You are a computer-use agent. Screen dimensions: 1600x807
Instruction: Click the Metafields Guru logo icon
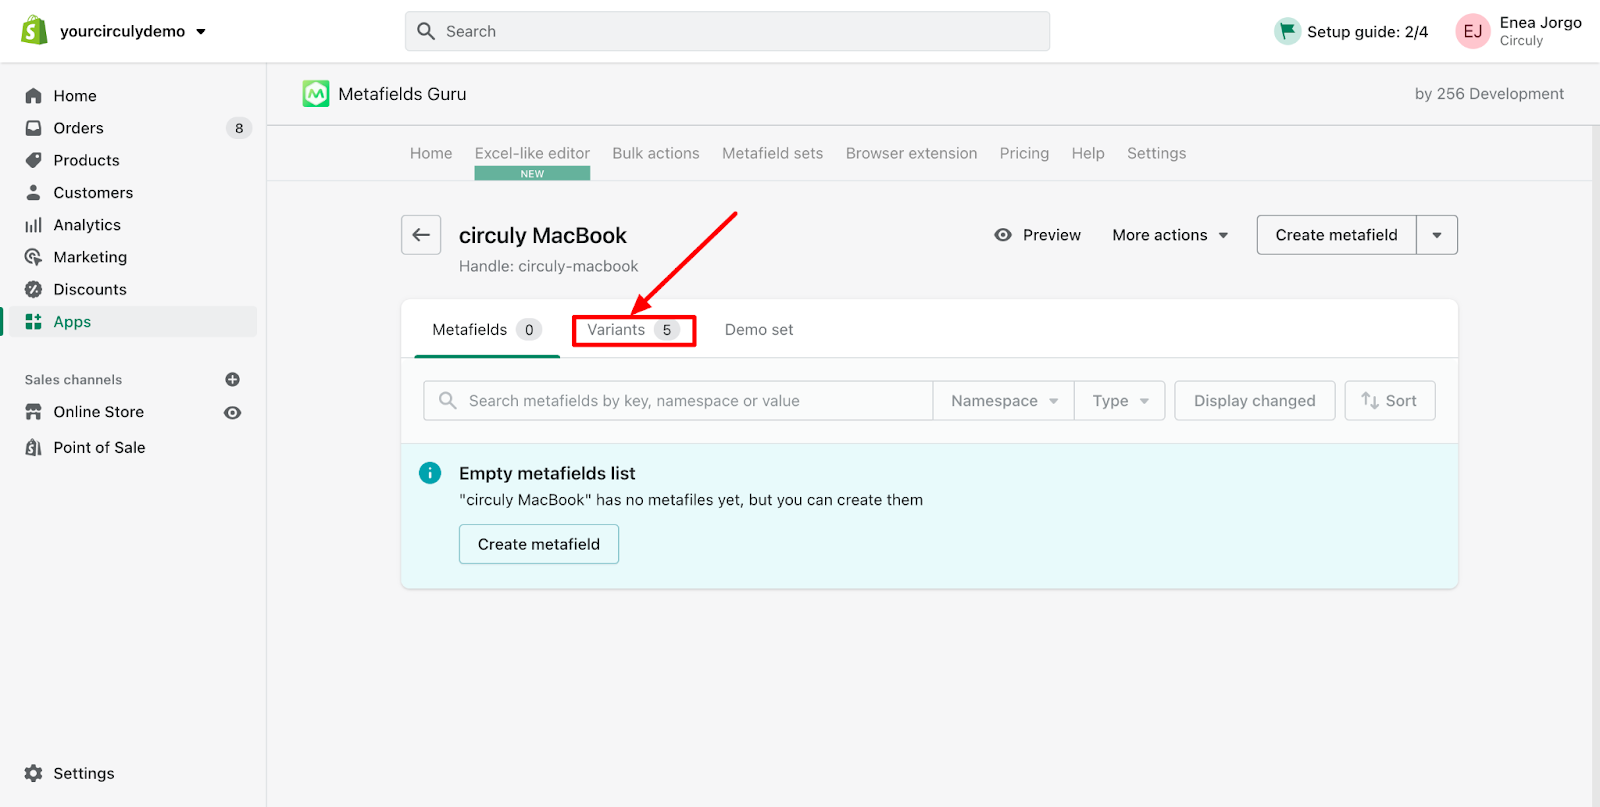click(x=316, y=94)
